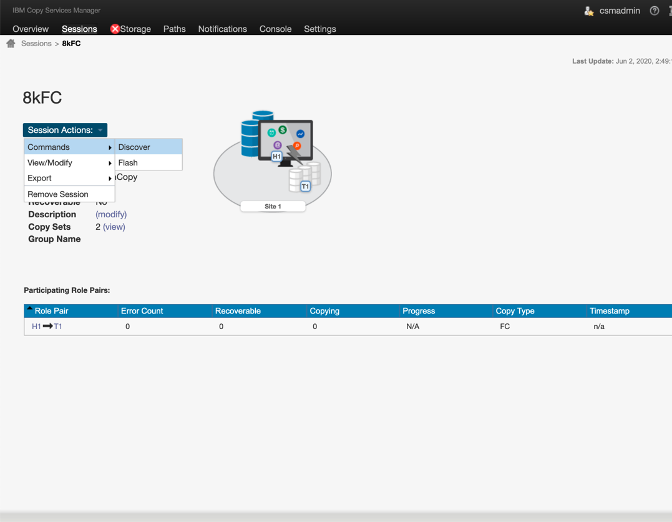Click the n/a timestamp cell
The height and width of the screenshot is (522, 672).
click(x=599, y=326)
